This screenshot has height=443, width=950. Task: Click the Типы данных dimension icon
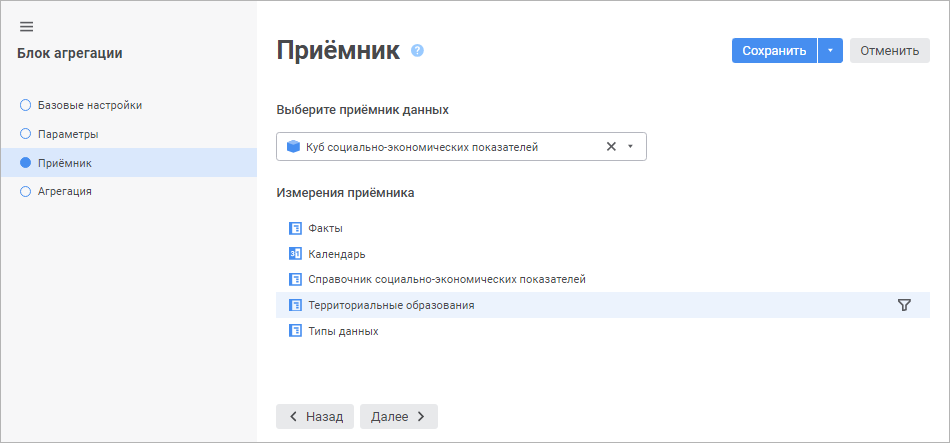[295, 331]
